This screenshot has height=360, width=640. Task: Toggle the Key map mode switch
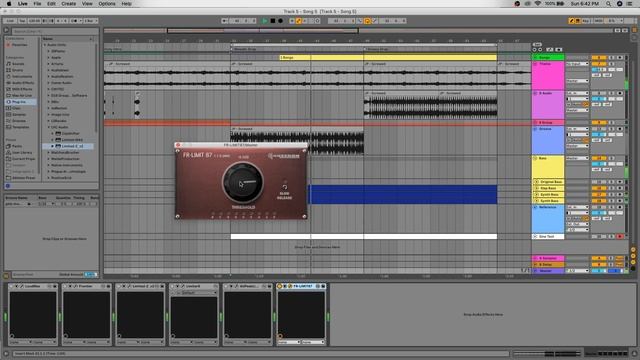(586, 21)
